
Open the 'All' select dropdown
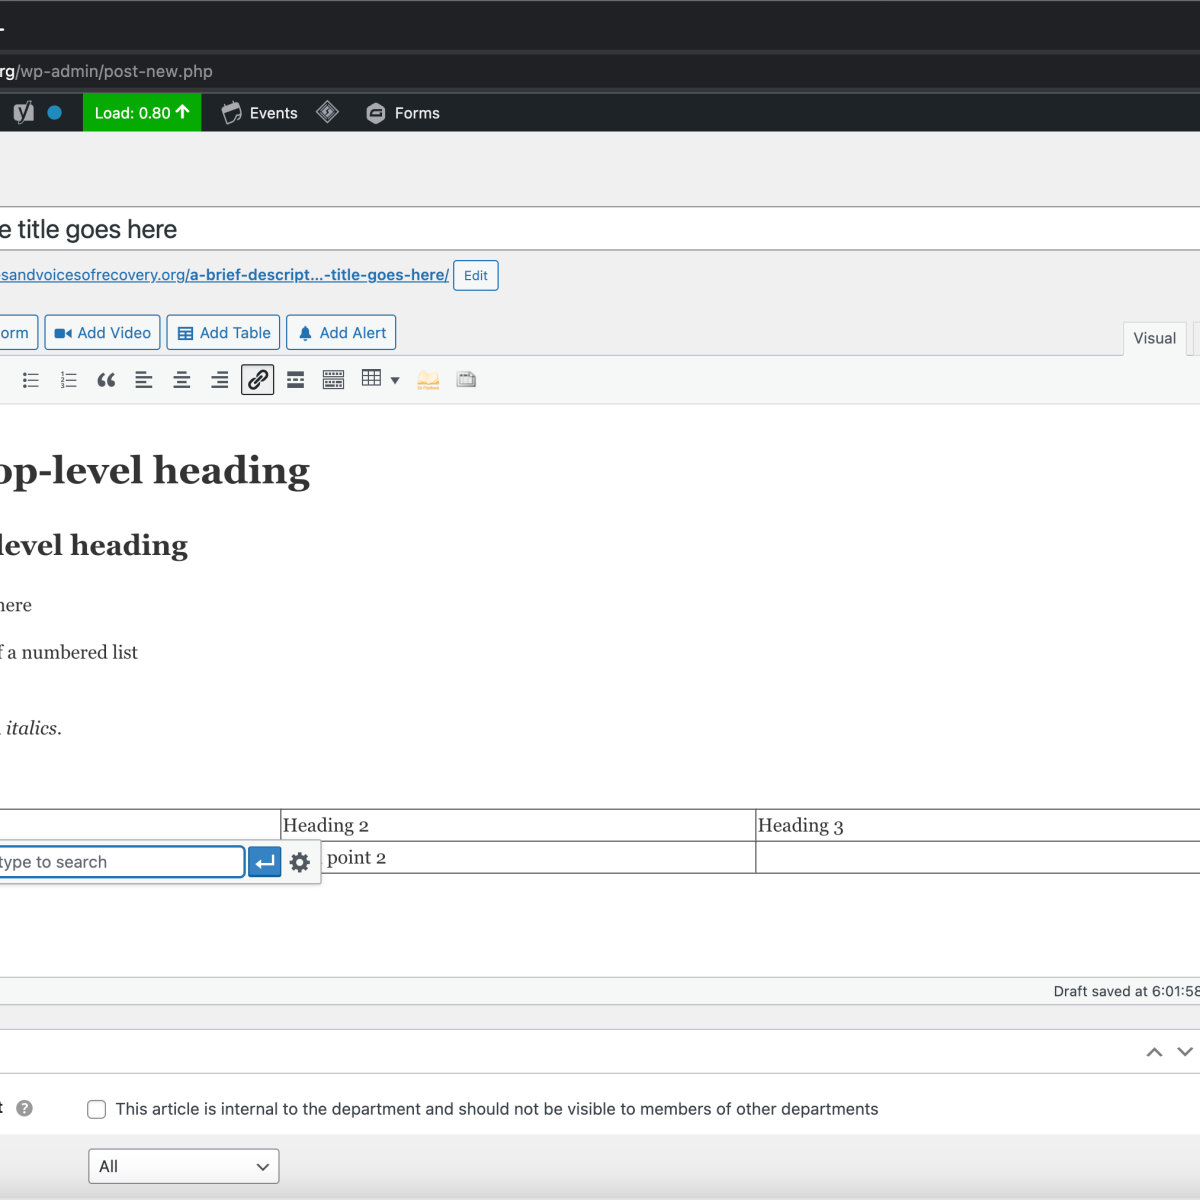183,1166
